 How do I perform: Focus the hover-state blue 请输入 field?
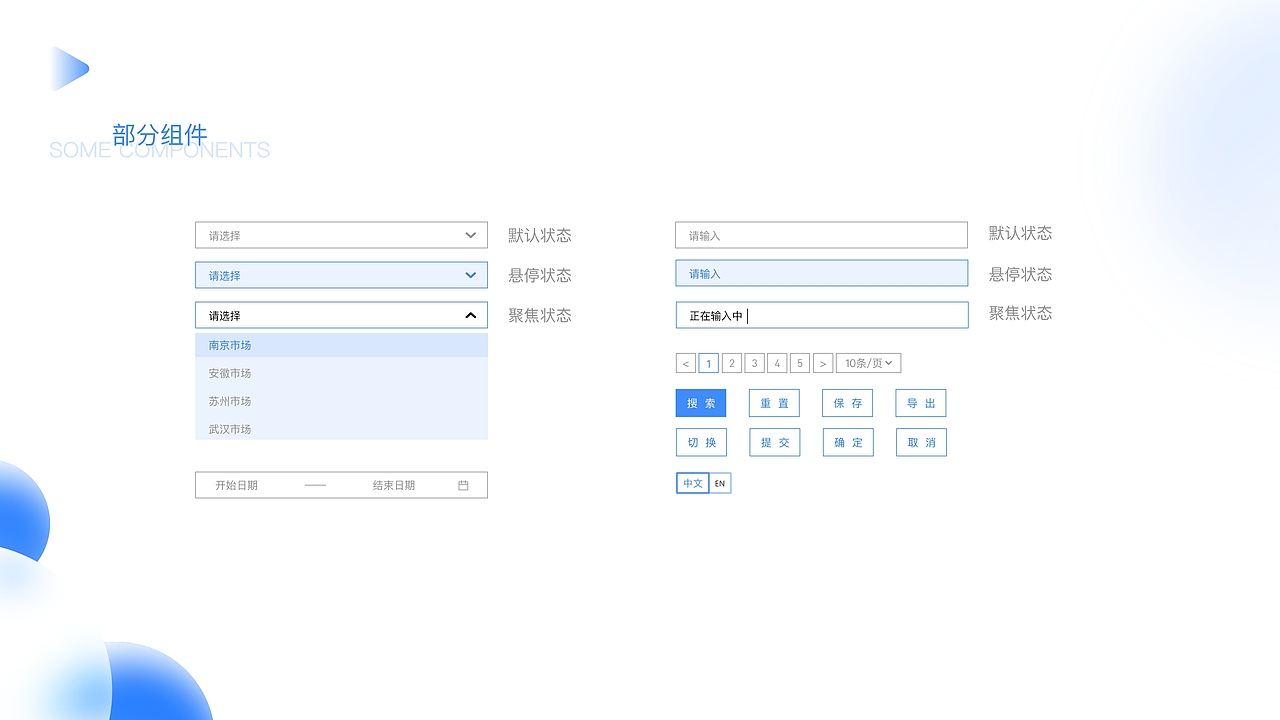point(821,273)
